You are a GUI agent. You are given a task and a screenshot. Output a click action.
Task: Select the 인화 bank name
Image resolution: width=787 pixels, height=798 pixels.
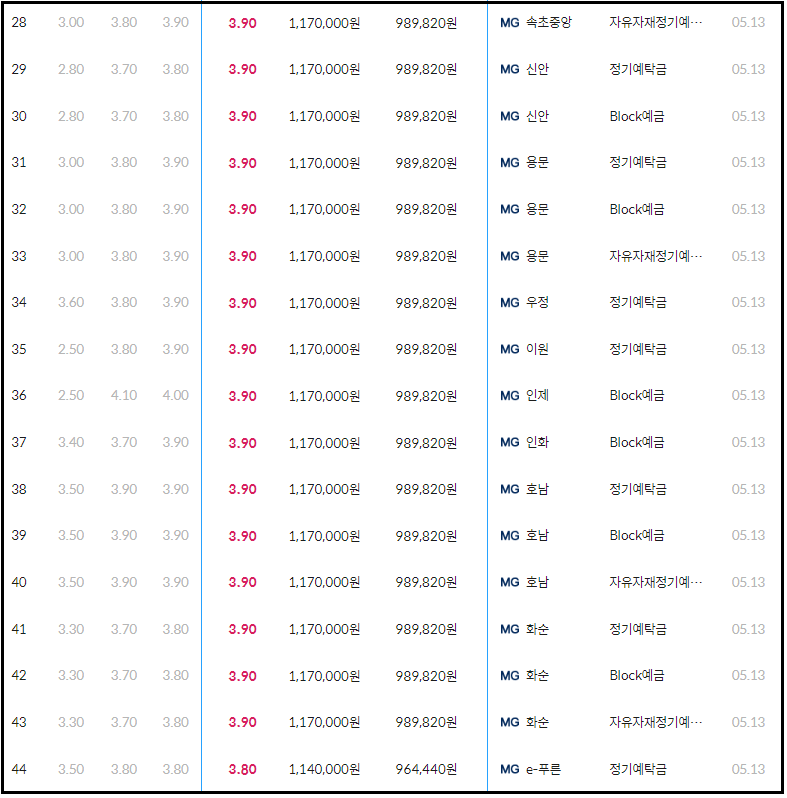[x=538, y=442]
